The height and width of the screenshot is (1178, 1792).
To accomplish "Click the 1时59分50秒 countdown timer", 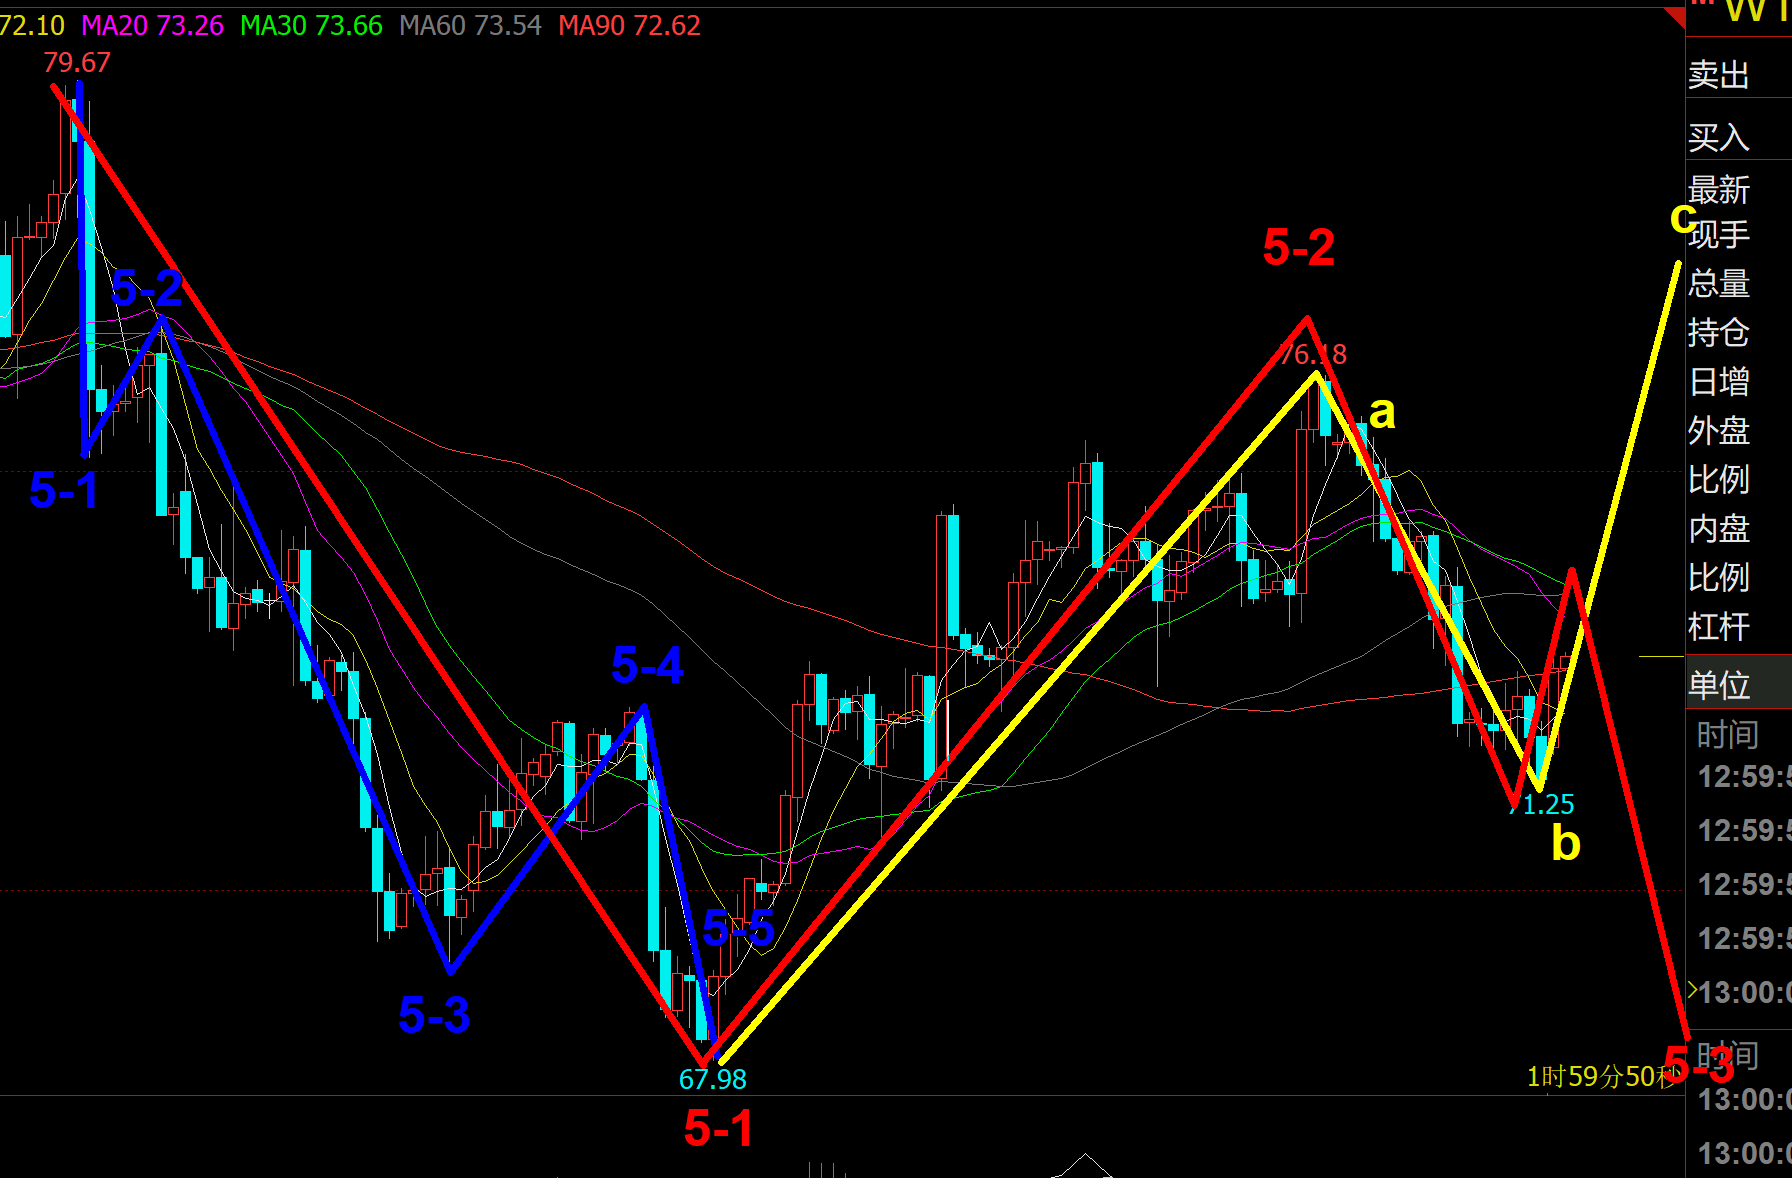I will [x=1602, y=1077].
